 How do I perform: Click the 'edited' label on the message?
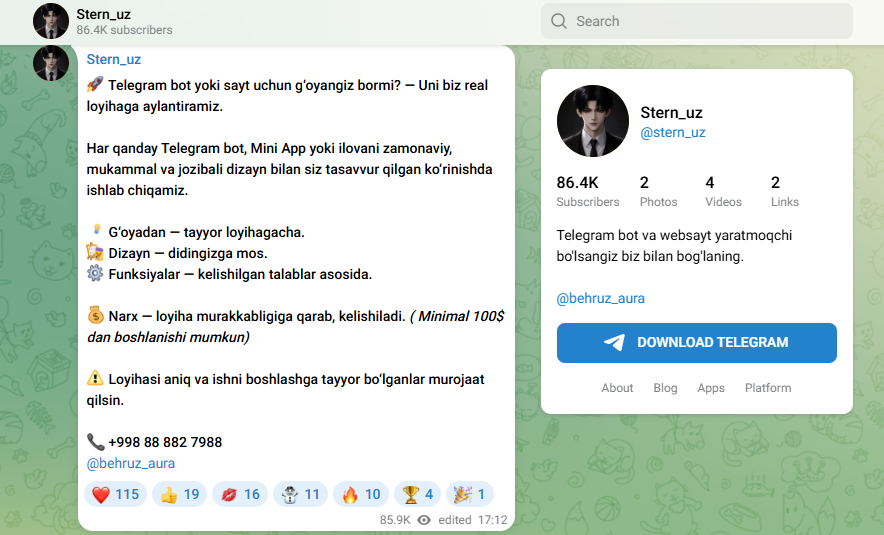(454, 520)
